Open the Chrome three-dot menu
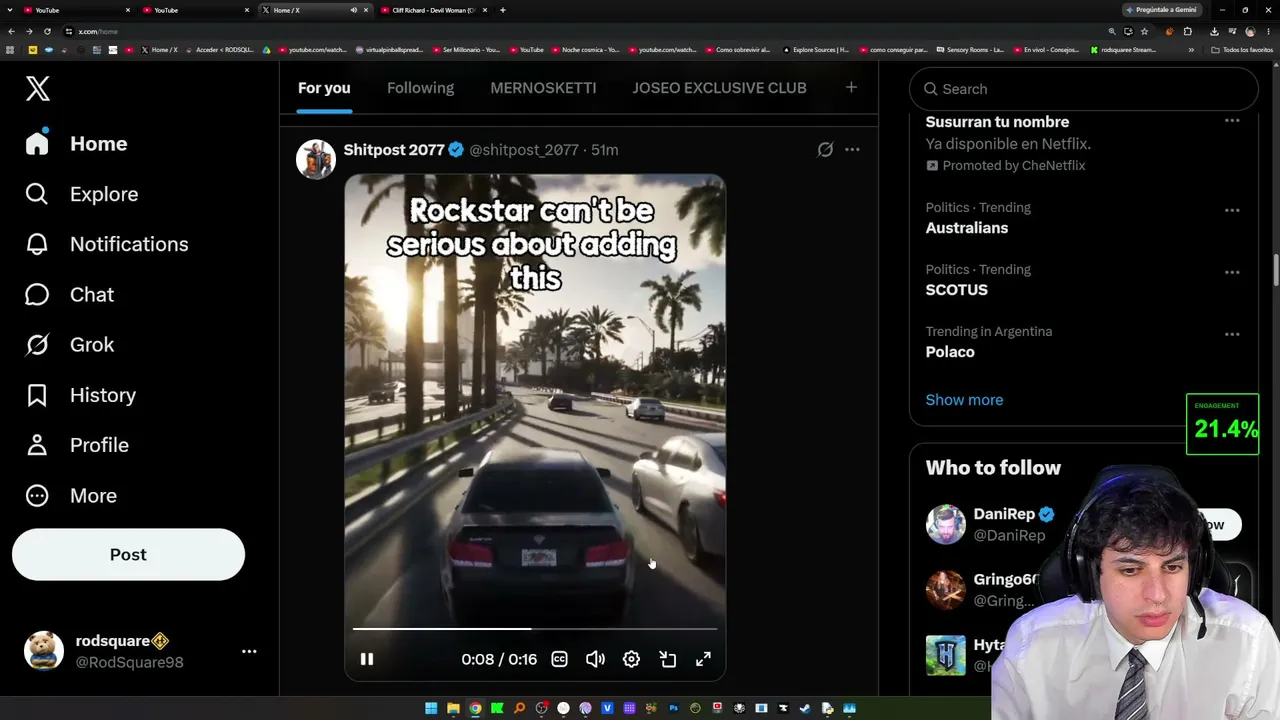The height and width of the screenshot is (720, 1280). 1269,31
